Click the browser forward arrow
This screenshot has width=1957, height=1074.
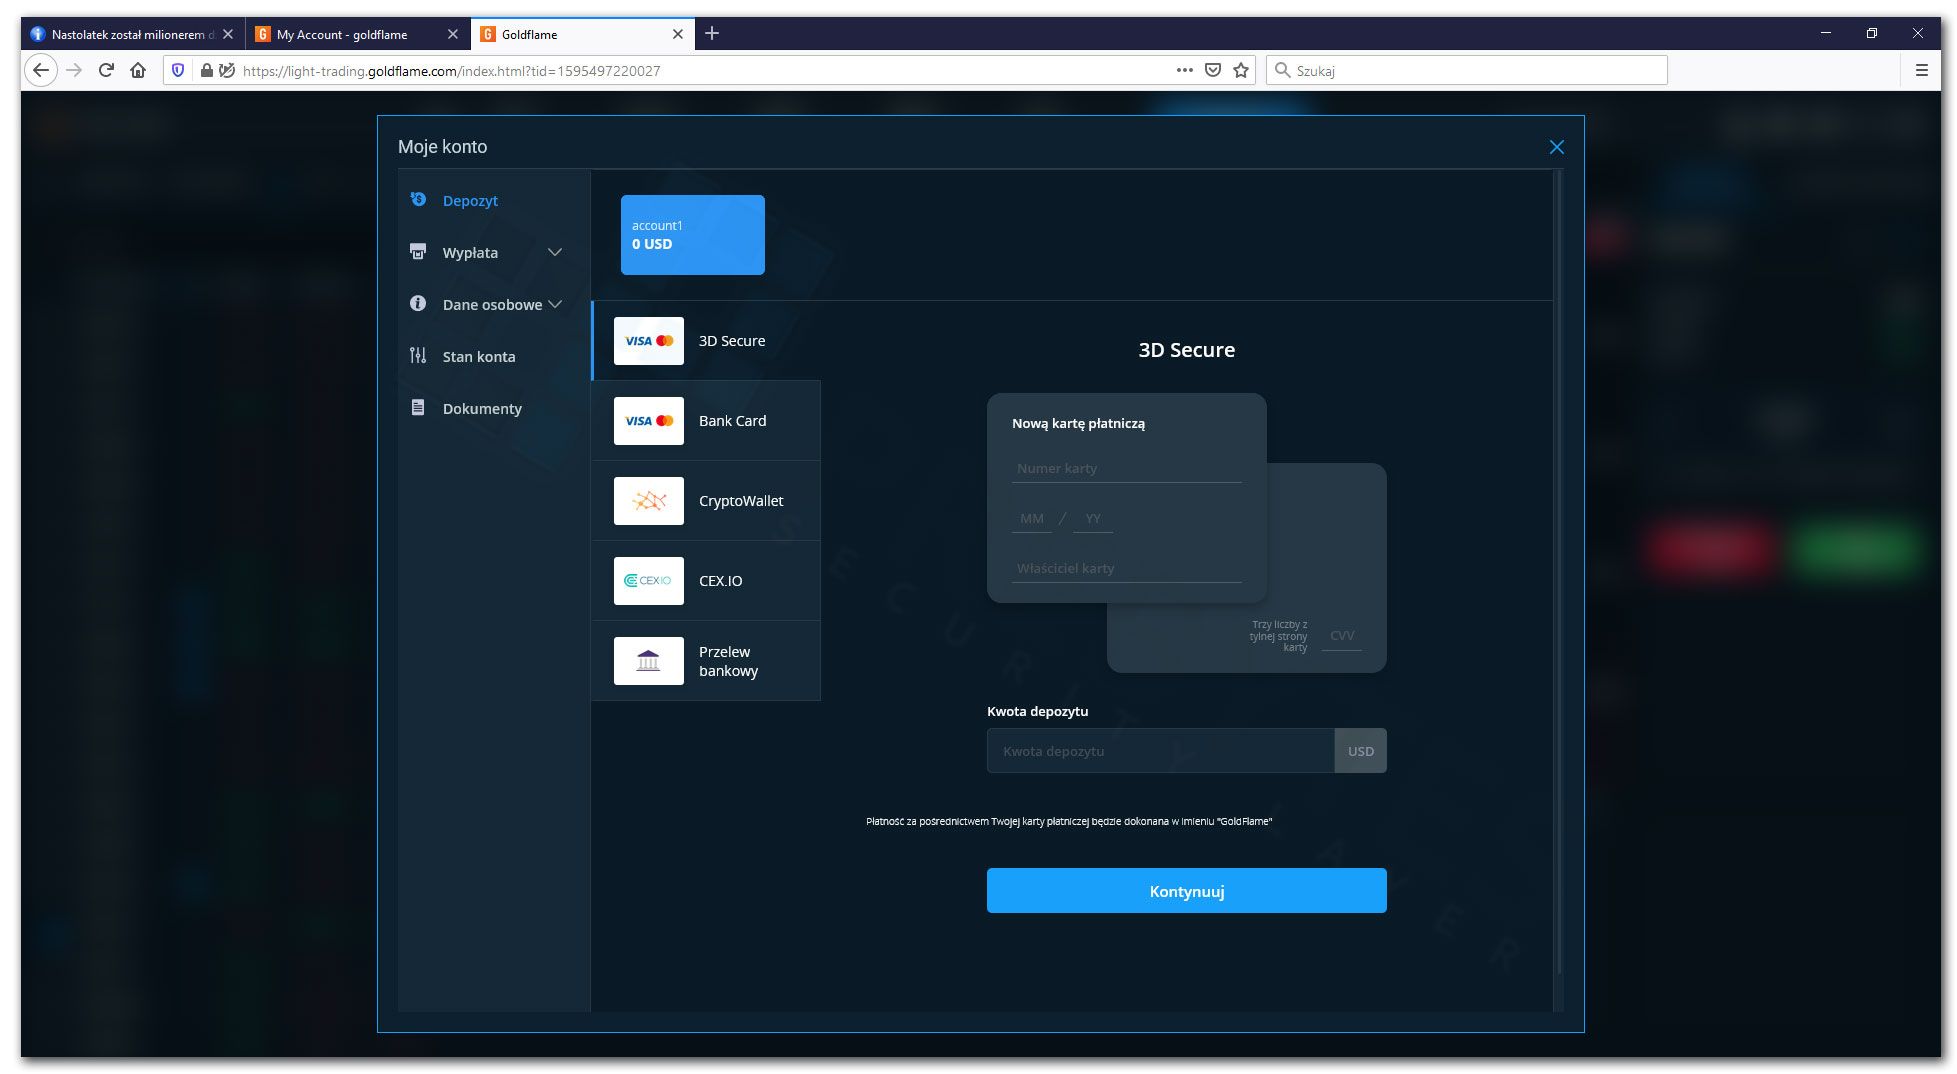pyautogui.click(x=74, y=70)
